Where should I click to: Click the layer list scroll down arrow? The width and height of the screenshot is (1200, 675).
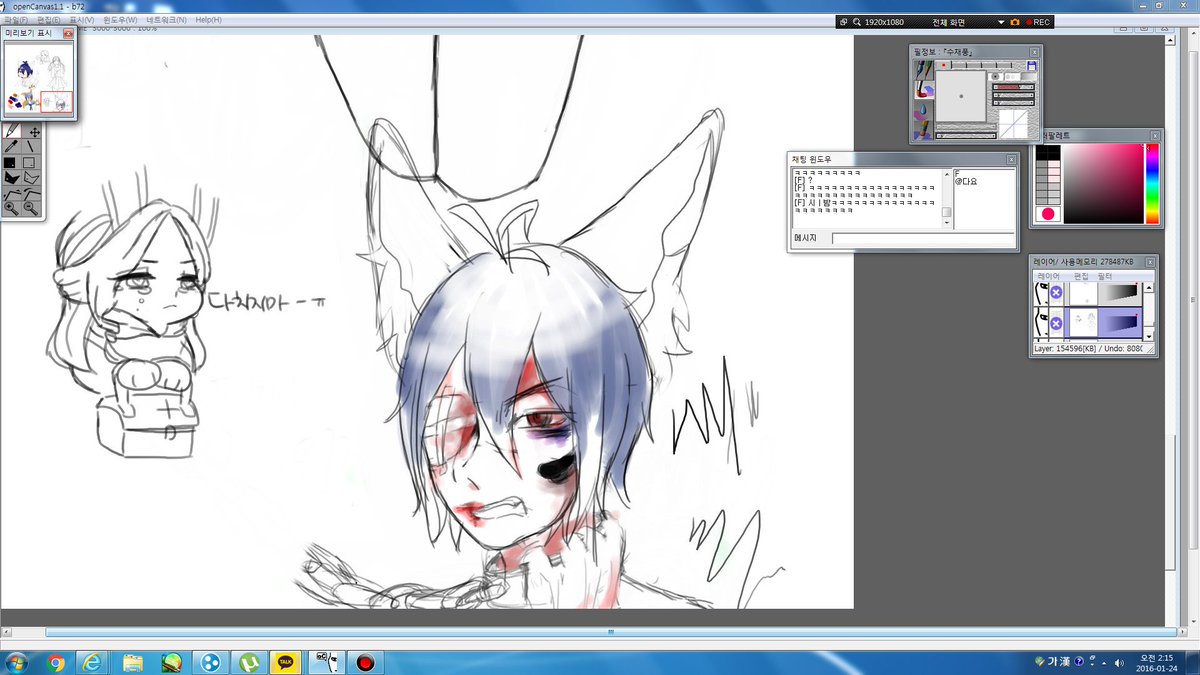[1149, 336]
